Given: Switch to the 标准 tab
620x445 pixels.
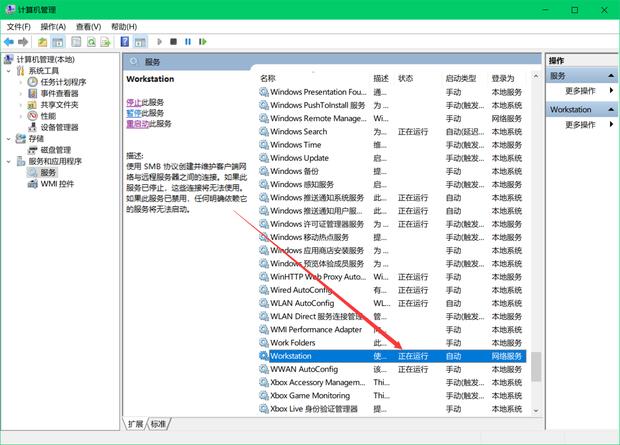Looking at the screenshot, I should coord(158,424).
